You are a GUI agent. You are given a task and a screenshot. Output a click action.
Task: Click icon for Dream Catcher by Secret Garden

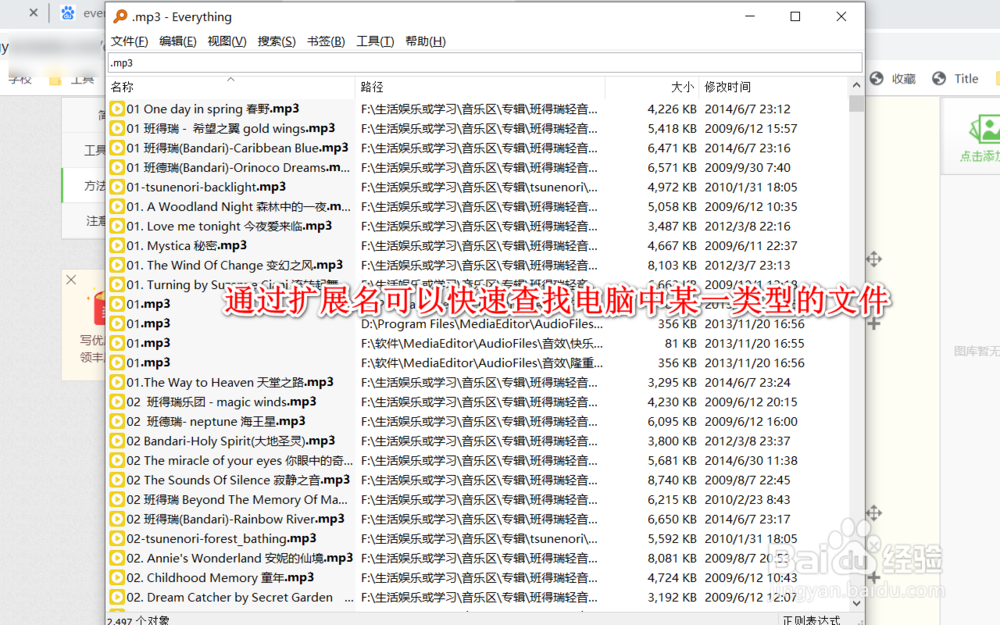click(x=117, y=597)
